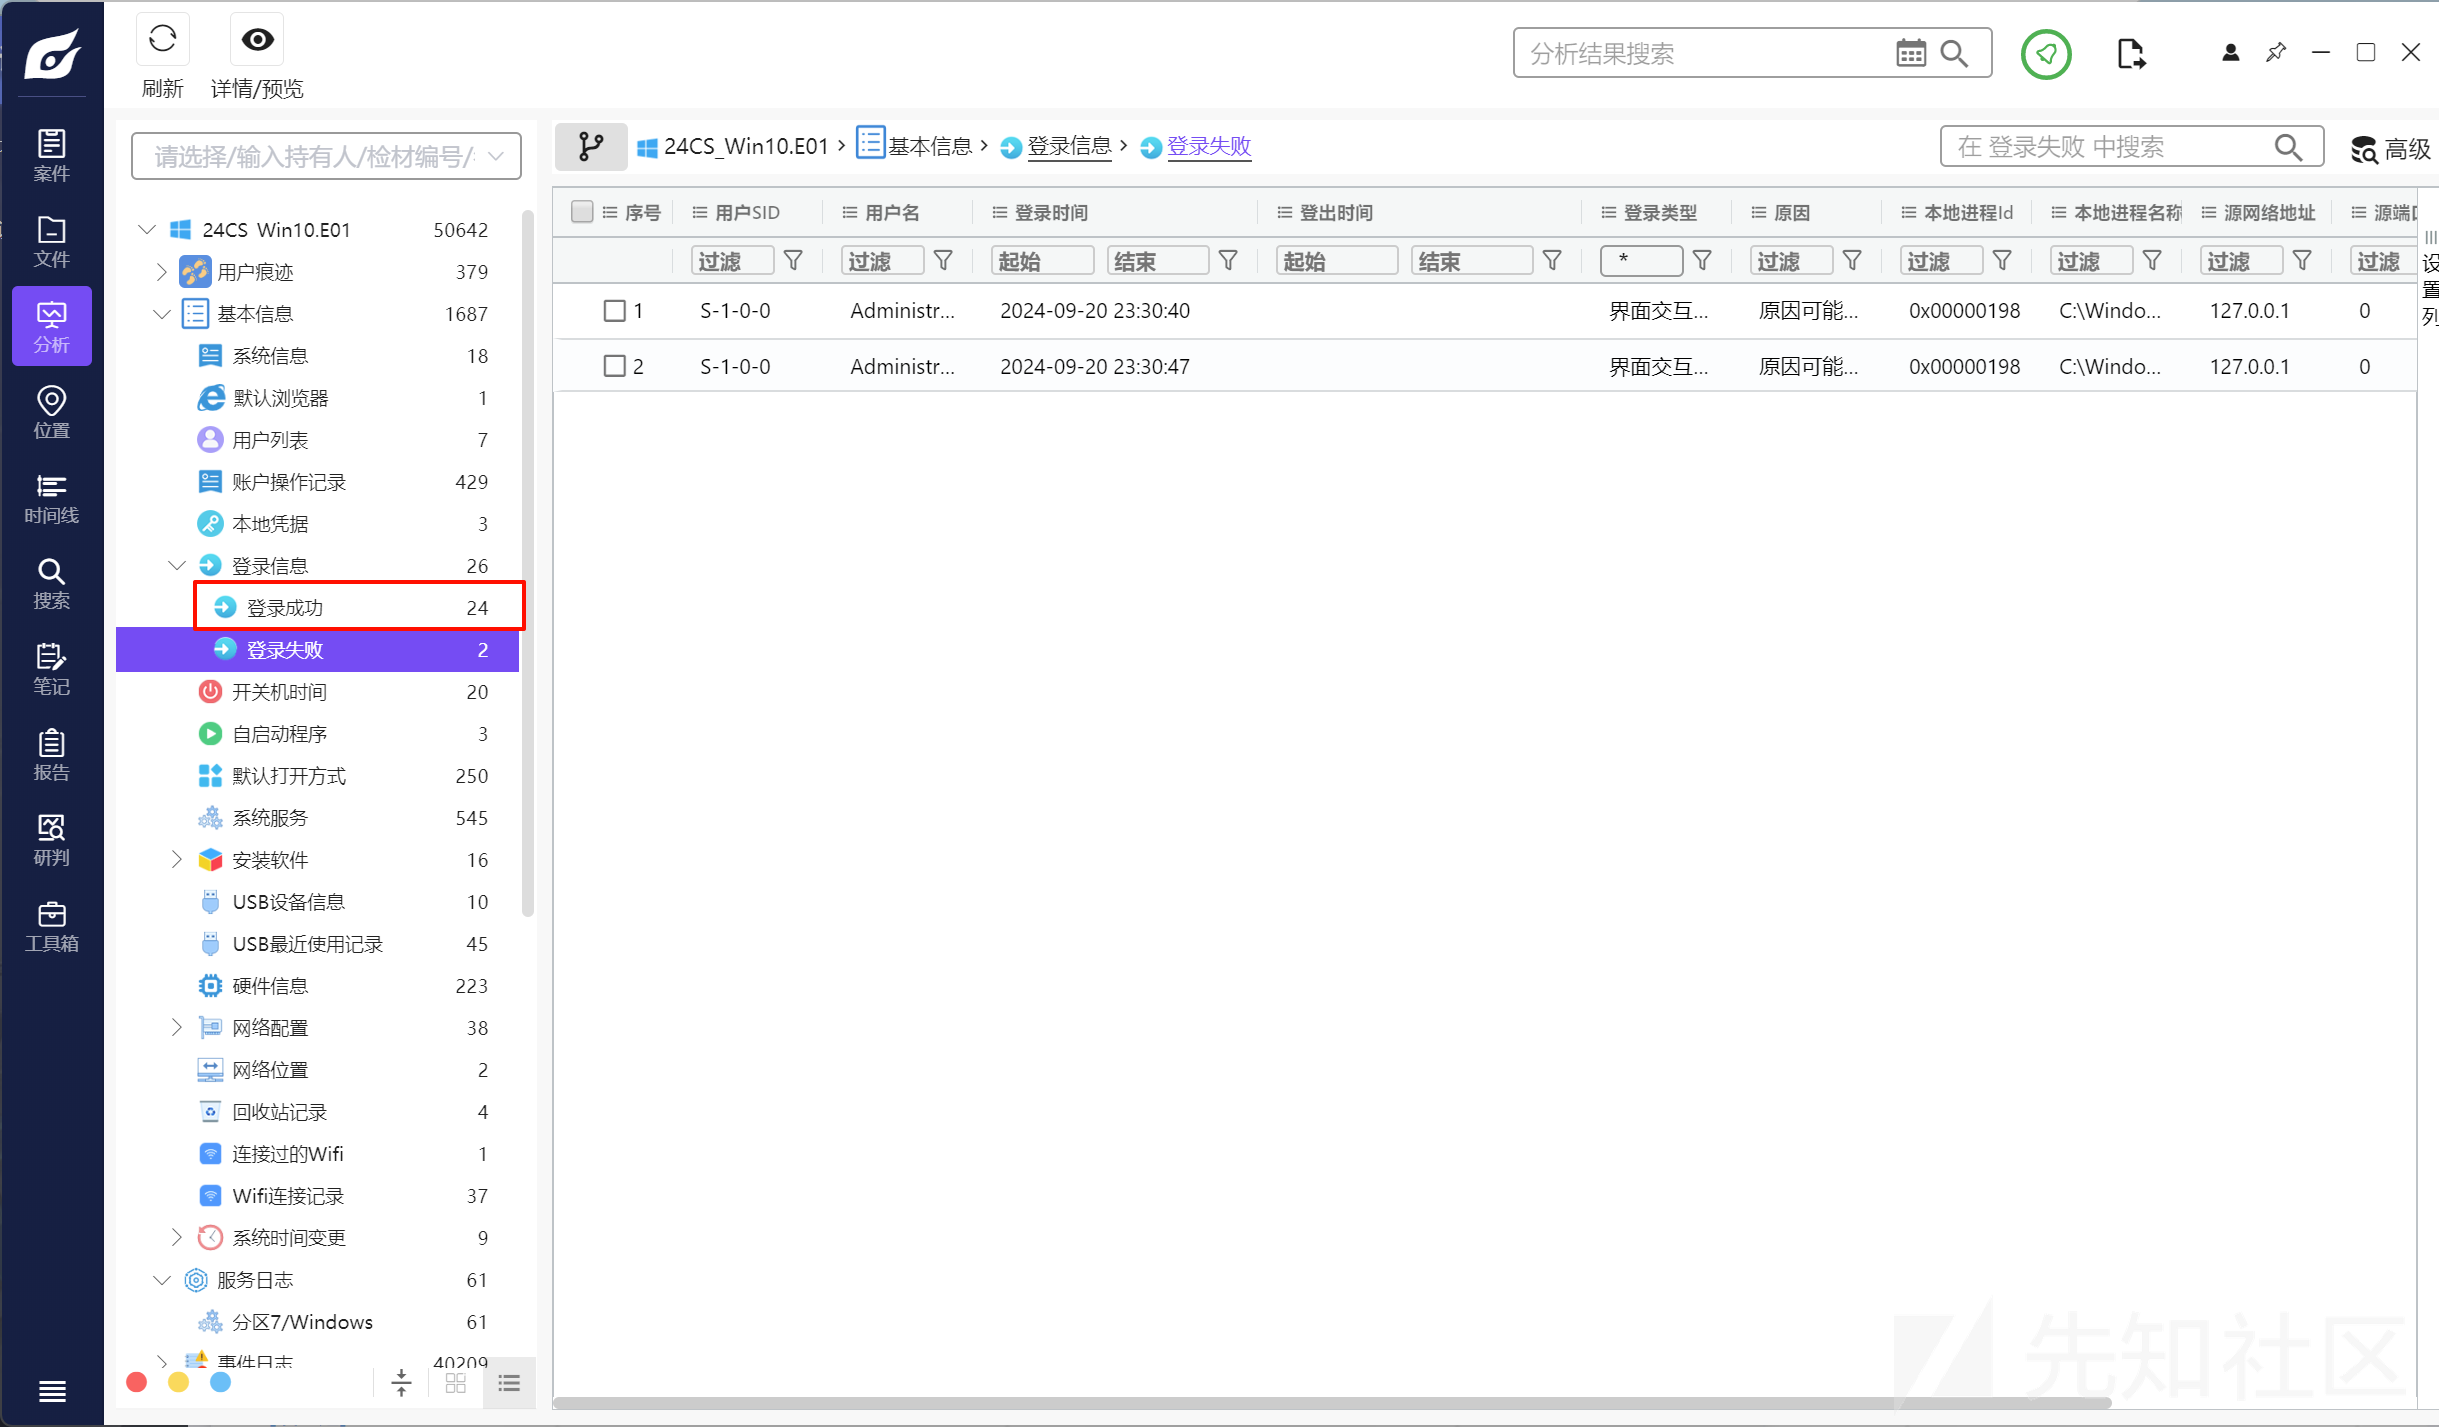Open the 搜索 sidebar section
The image size is (2439, 1427).
52,583
